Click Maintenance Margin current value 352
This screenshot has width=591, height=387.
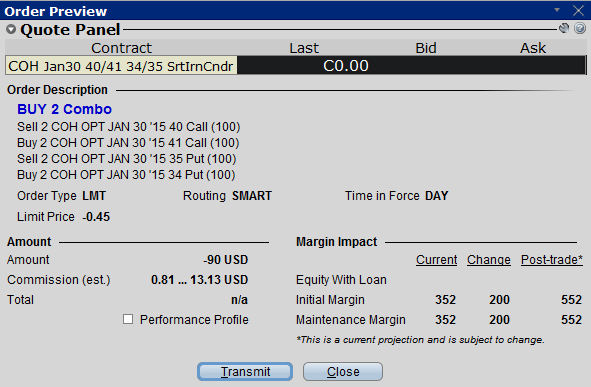446,320
